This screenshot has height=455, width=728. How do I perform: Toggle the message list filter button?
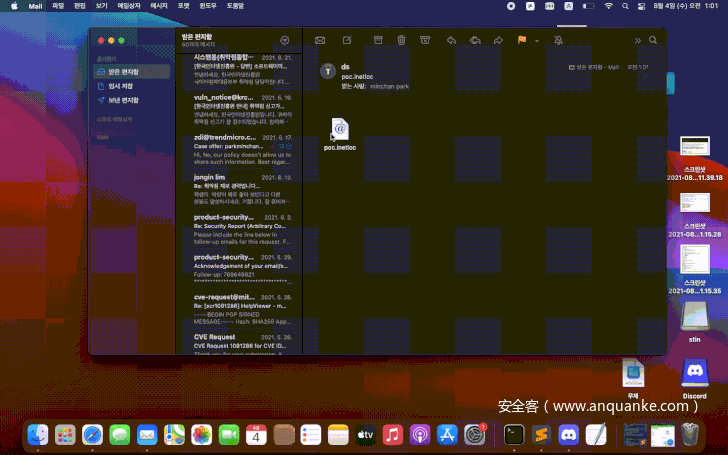tap(285, 40)
